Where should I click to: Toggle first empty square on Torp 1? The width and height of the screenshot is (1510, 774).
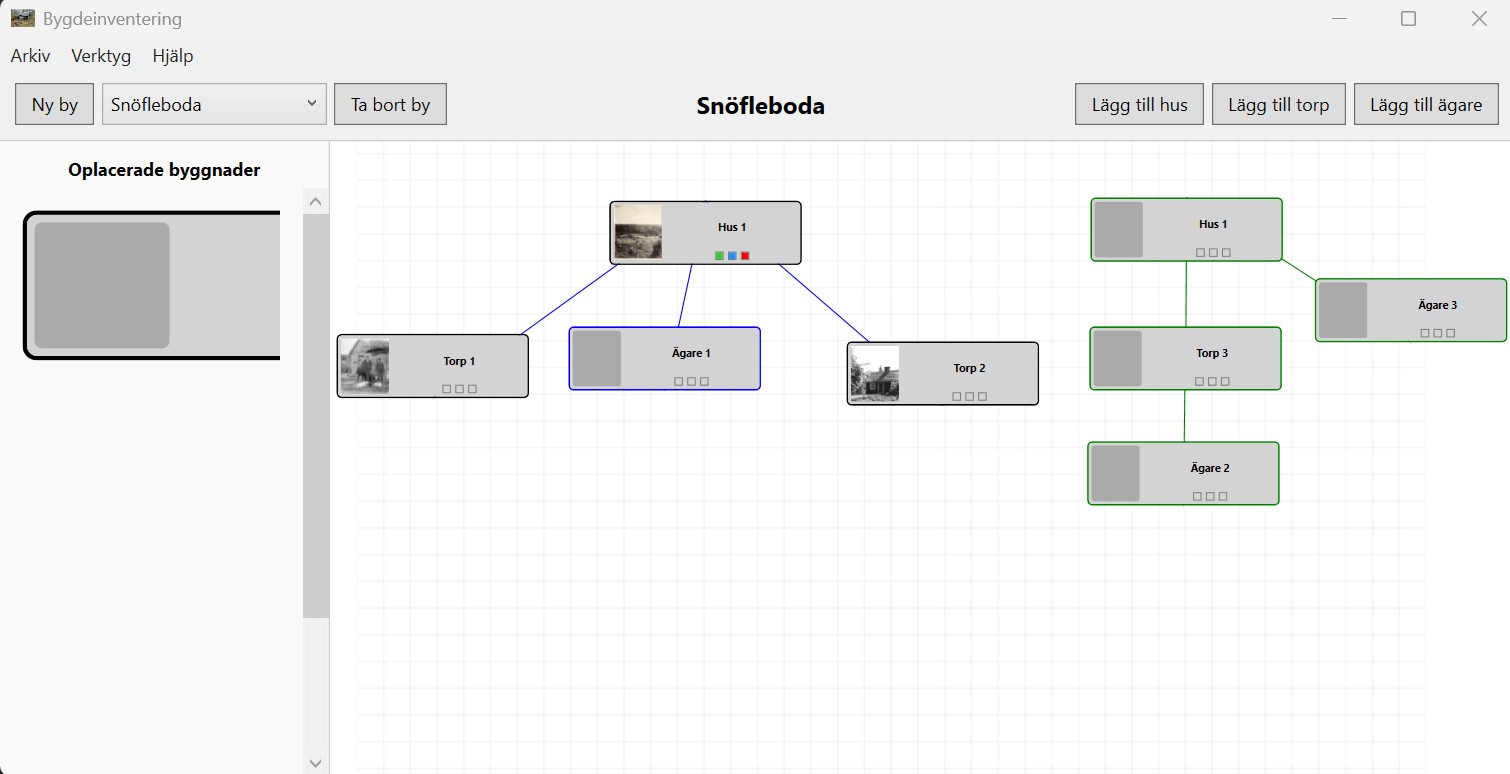(446, 389)
